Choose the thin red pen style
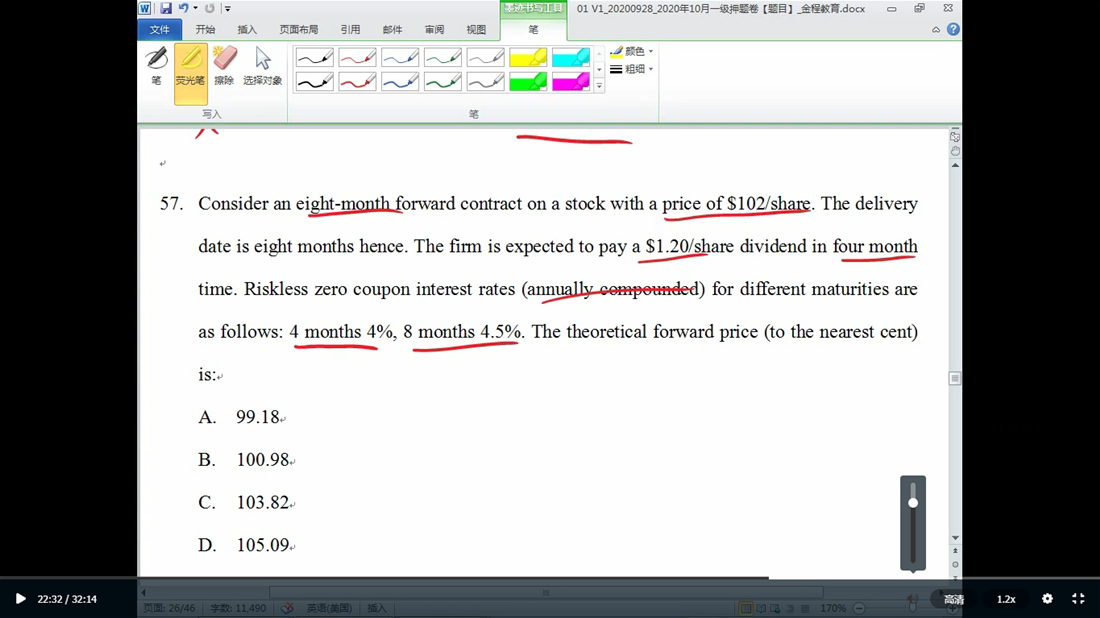The image size is (1100, 618). click(357, 58)
